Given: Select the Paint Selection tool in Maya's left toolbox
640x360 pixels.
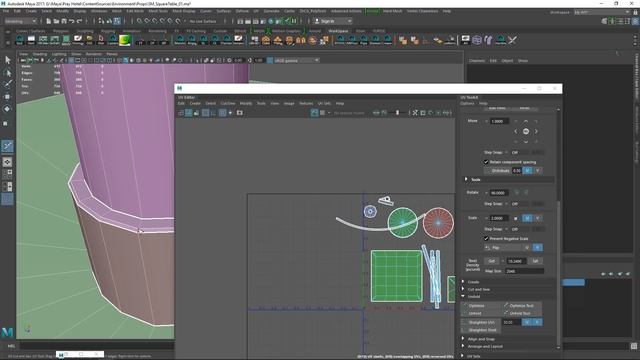Looking at the screenshot, I should 7,84.
